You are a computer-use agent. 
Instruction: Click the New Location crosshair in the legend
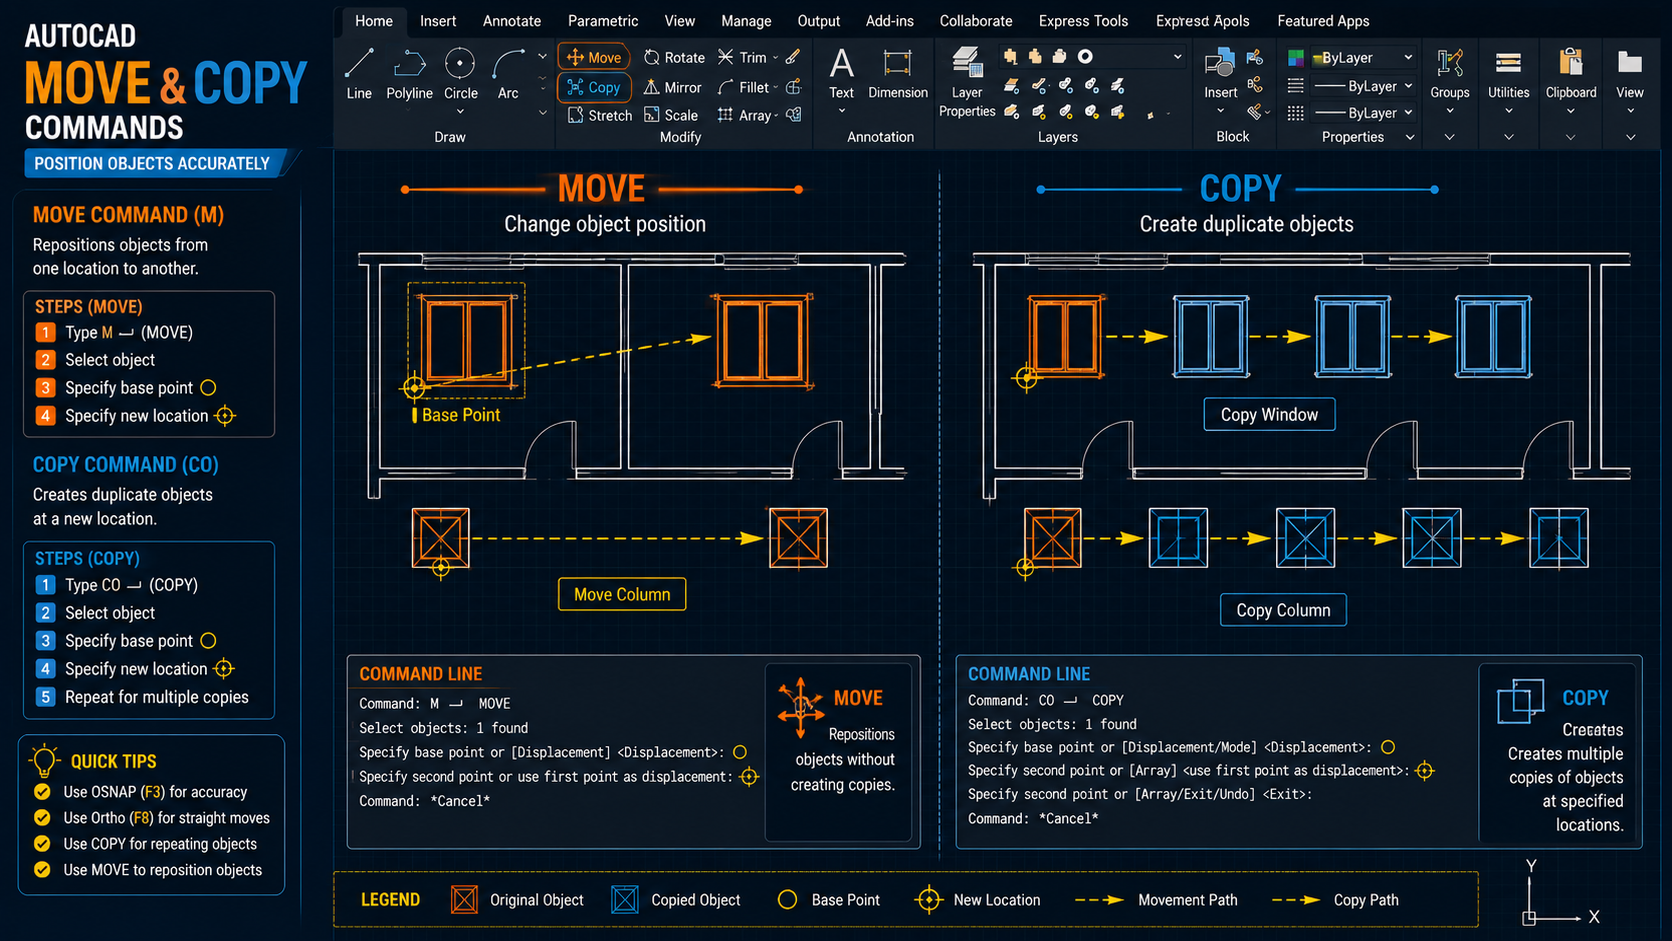click(929, 900)
